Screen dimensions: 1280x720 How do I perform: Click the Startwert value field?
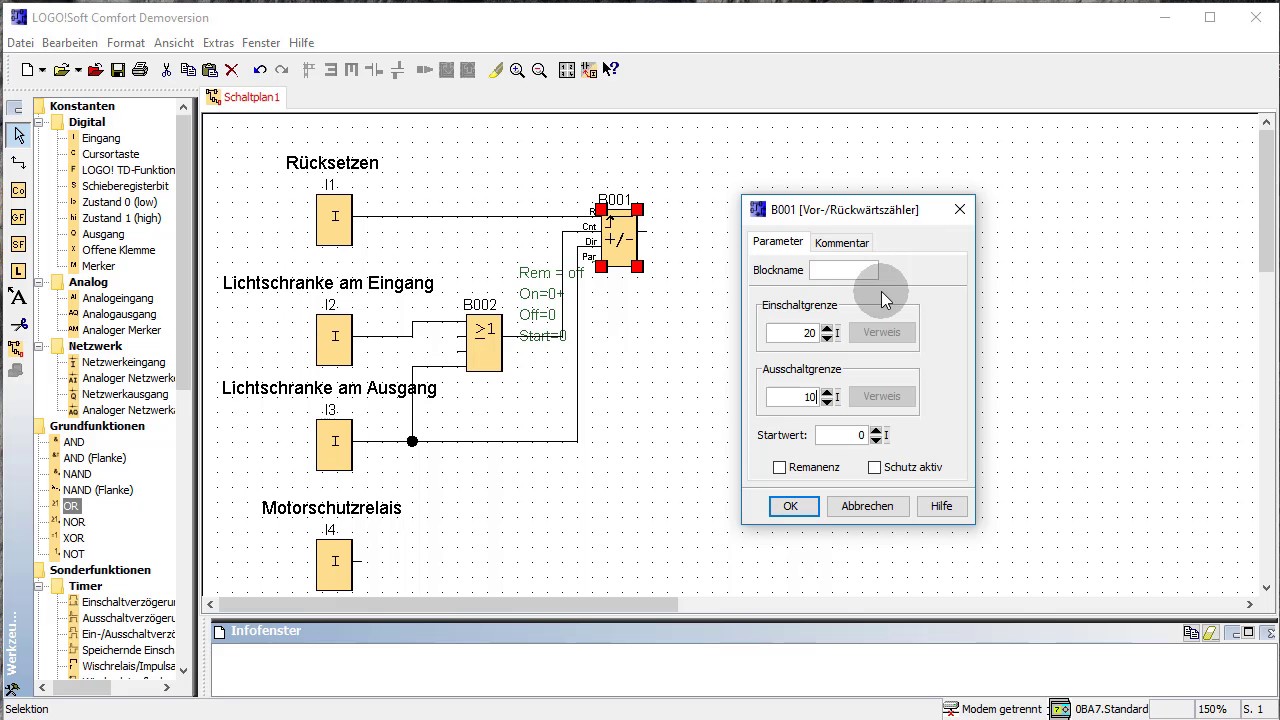(x=842, y=435)
